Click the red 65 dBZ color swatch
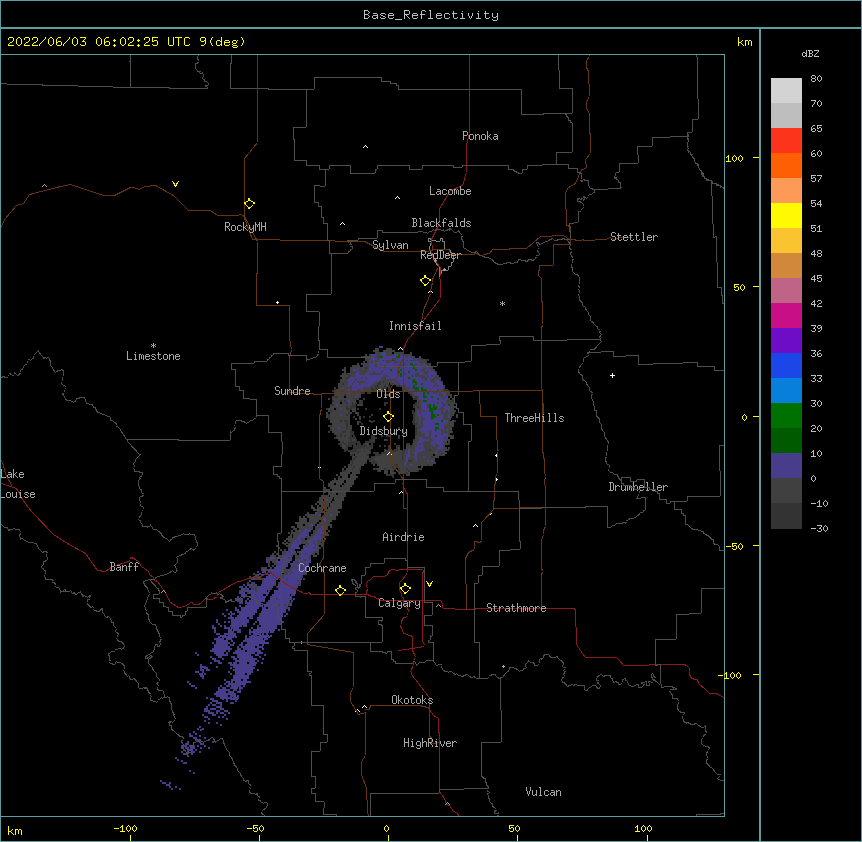 tap(786, 141)
